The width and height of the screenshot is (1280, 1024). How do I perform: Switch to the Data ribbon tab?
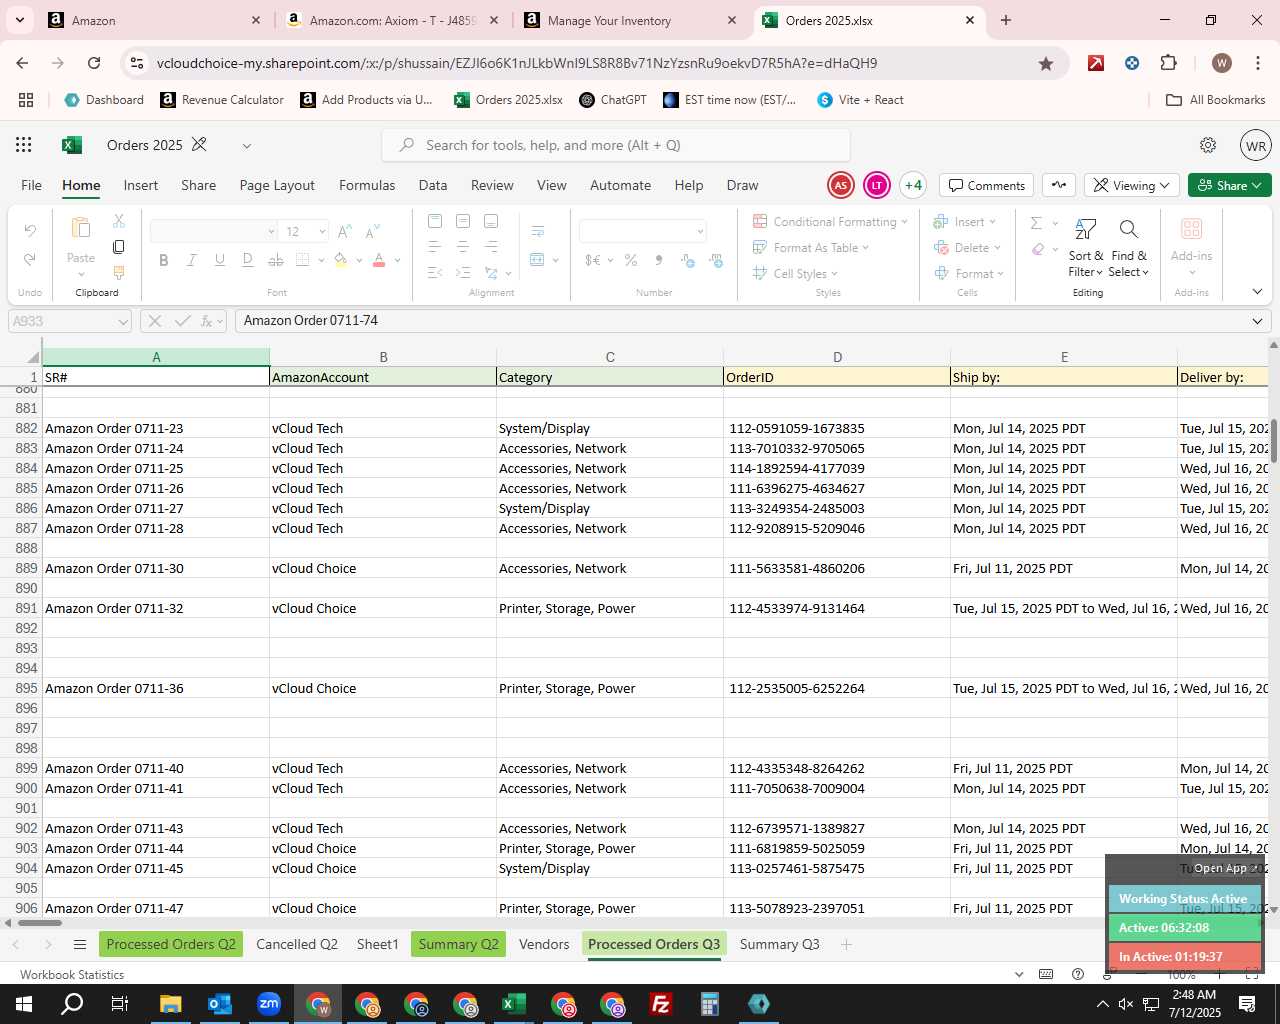click(433, 185)
